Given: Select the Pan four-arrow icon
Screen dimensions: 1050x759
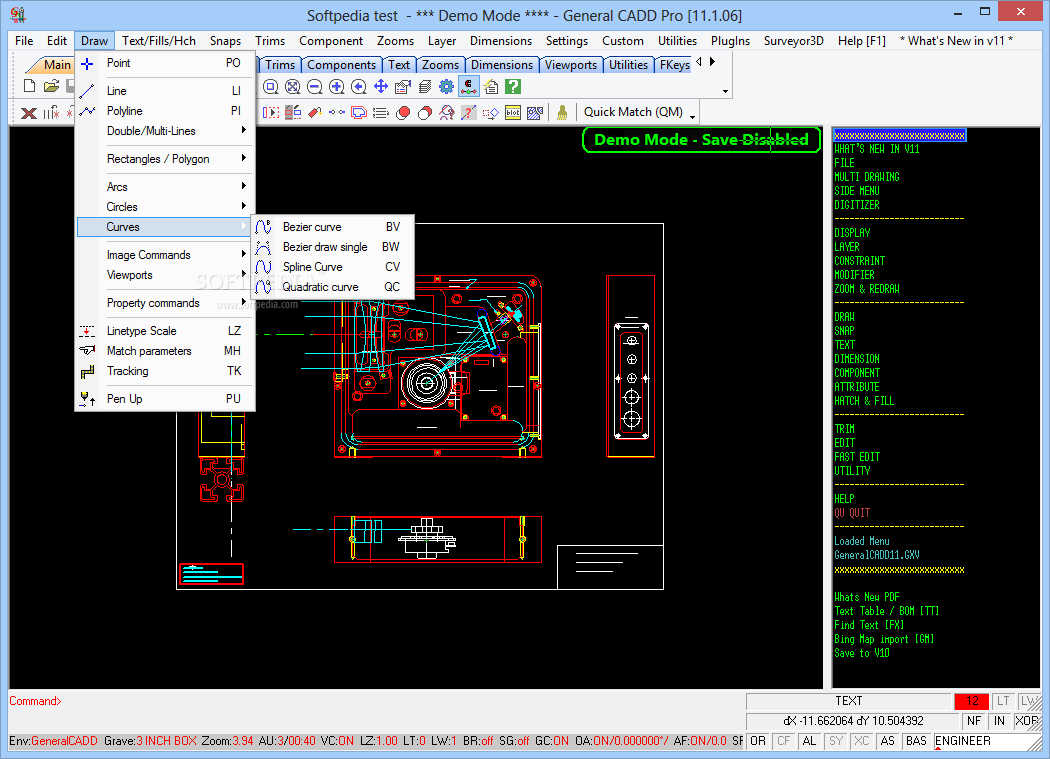Looking at the screenshot, I should (x=381, y=86).
